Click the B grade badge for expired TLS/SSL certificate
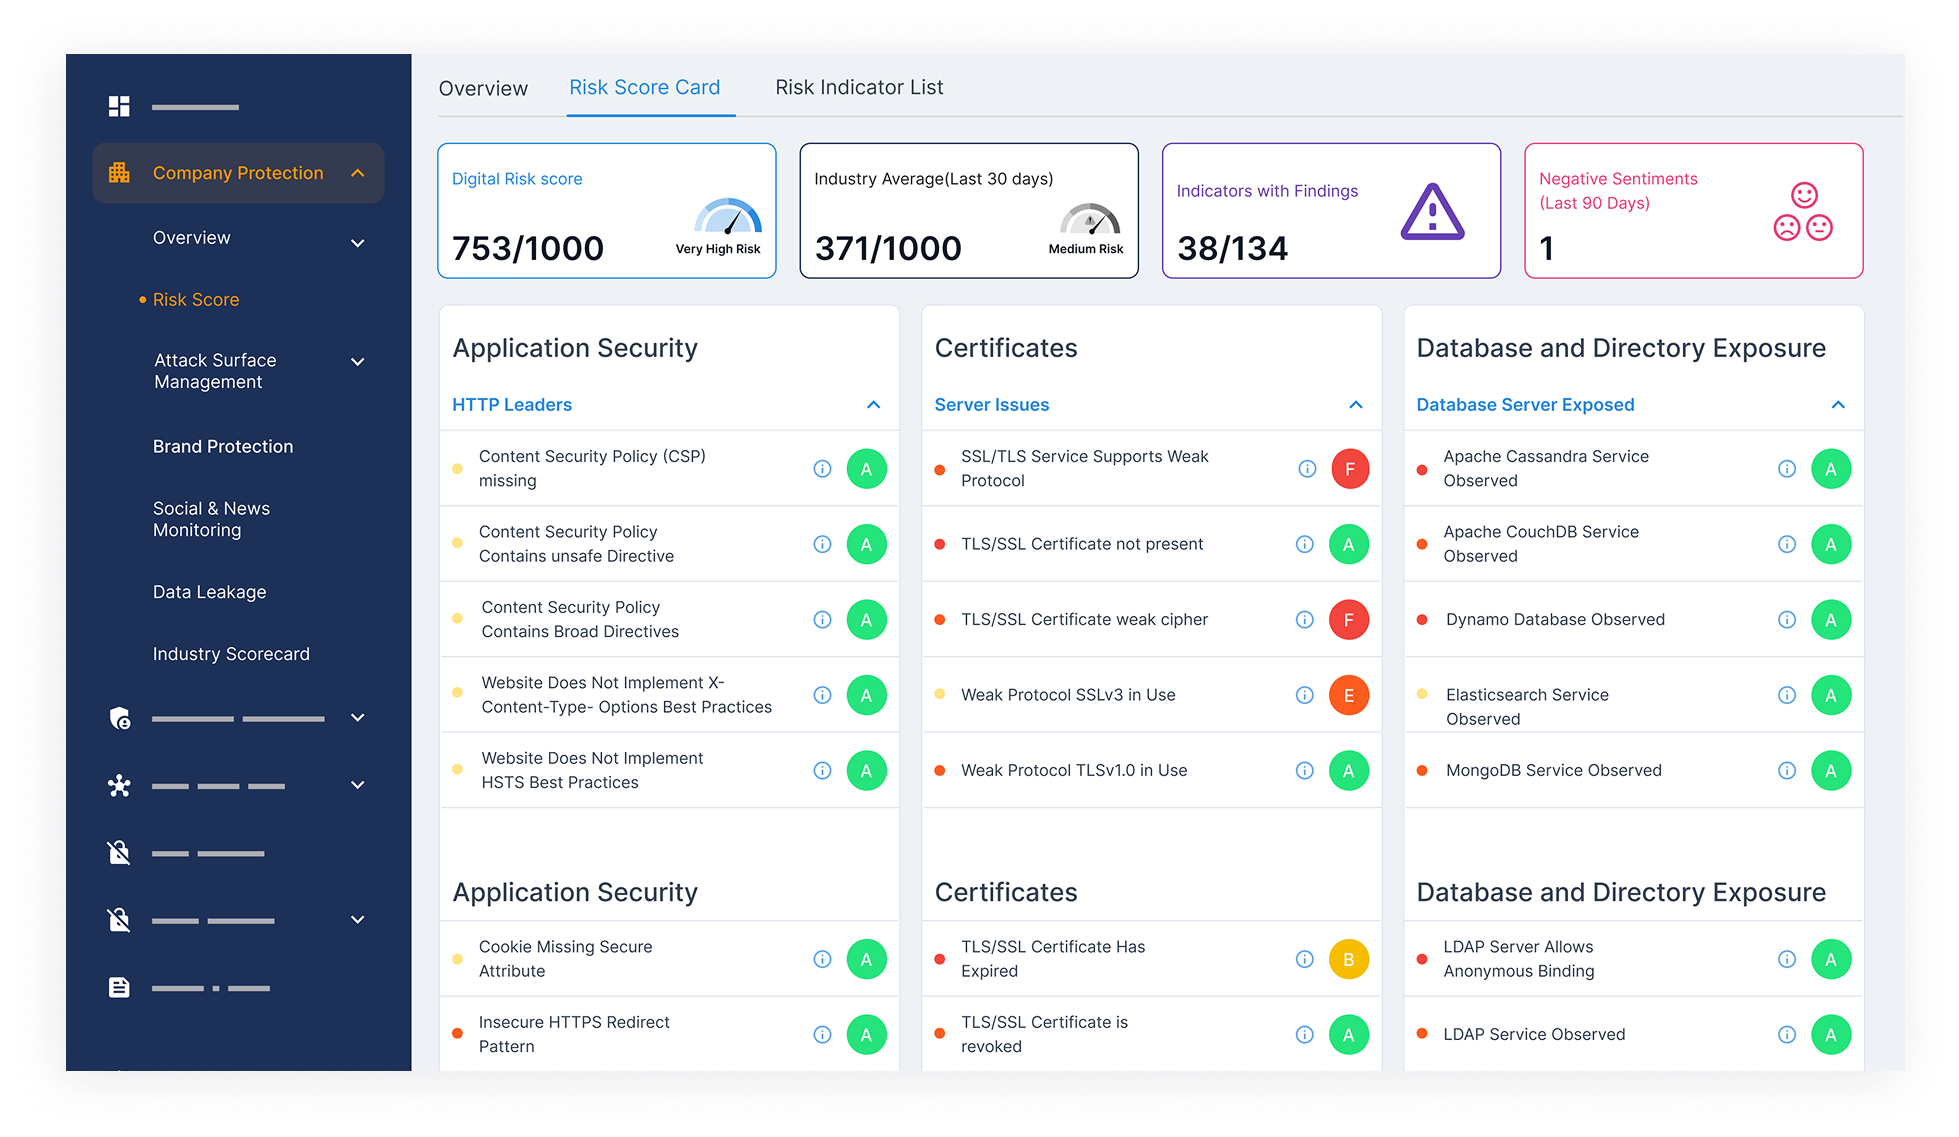 1349,958
